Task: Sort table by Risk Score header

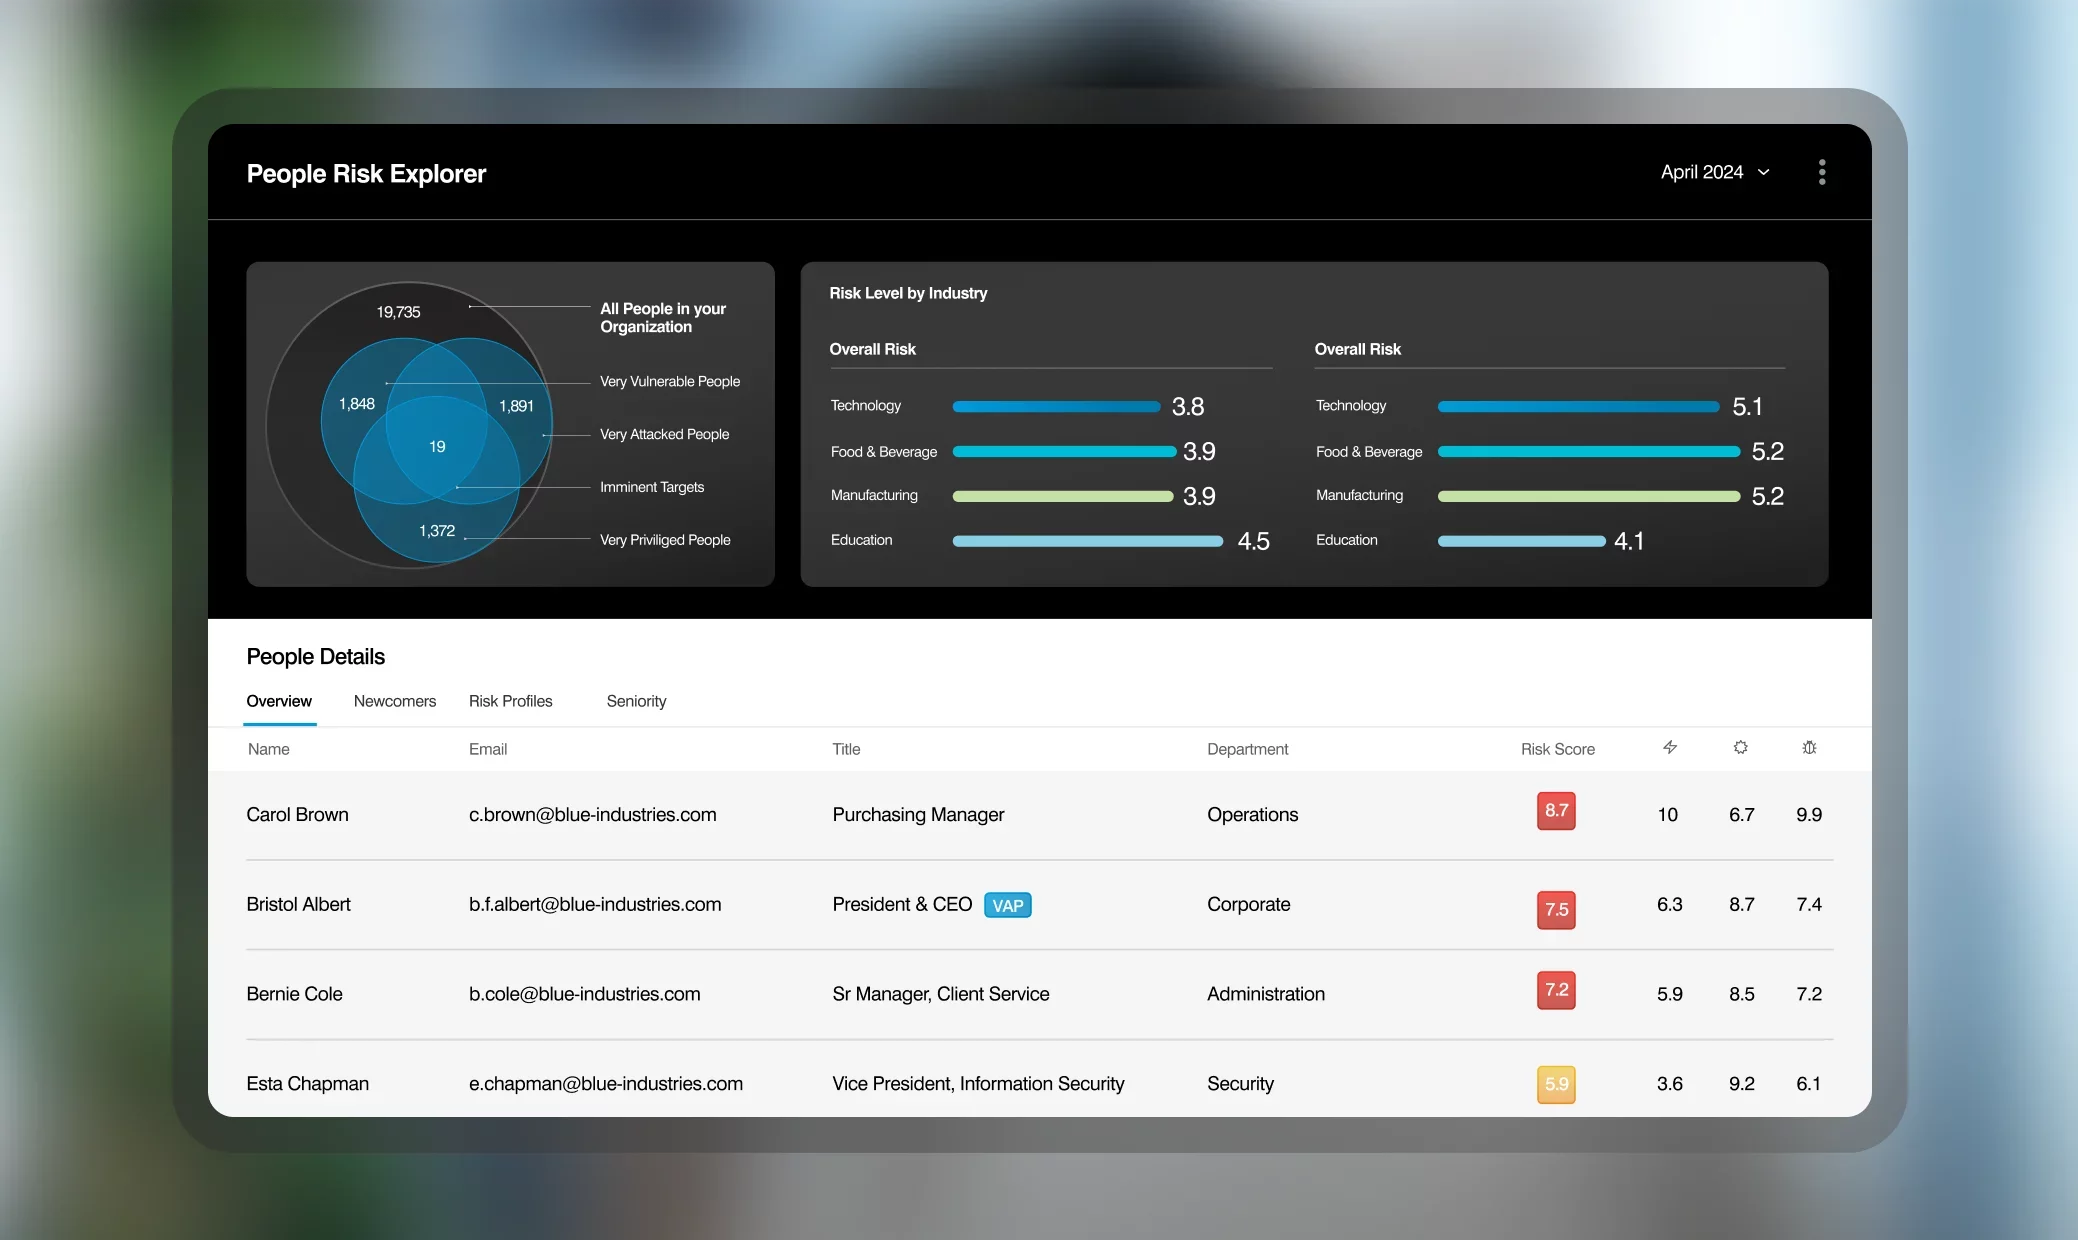Action: pos(1557,749)
